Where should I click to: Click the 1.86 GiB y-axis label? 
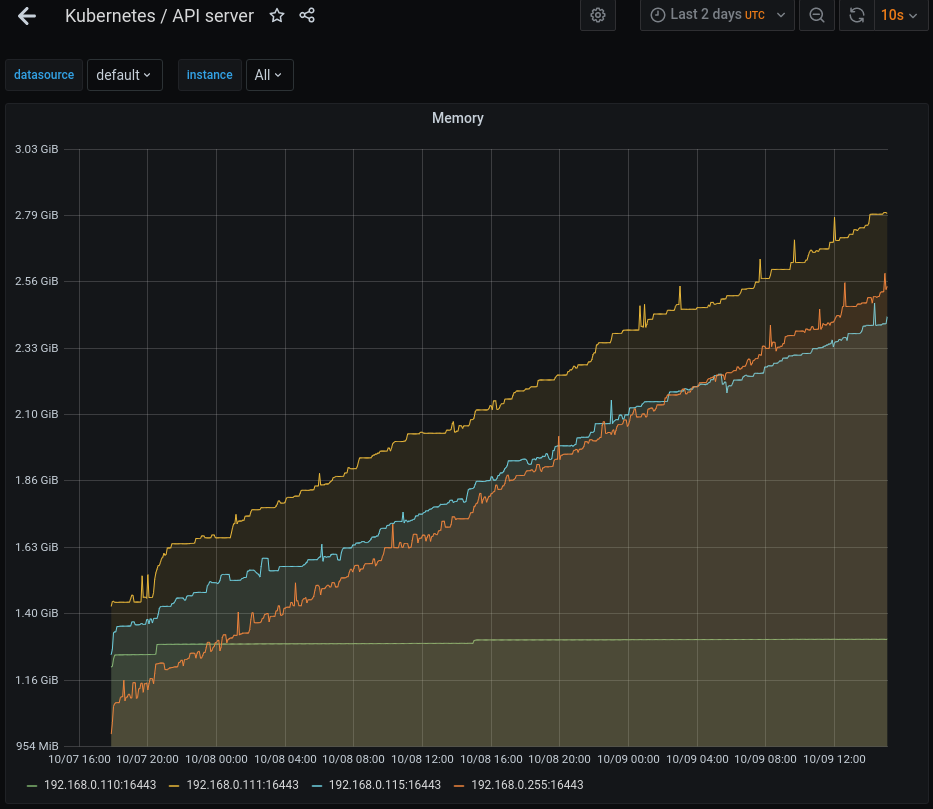point(36,480)
